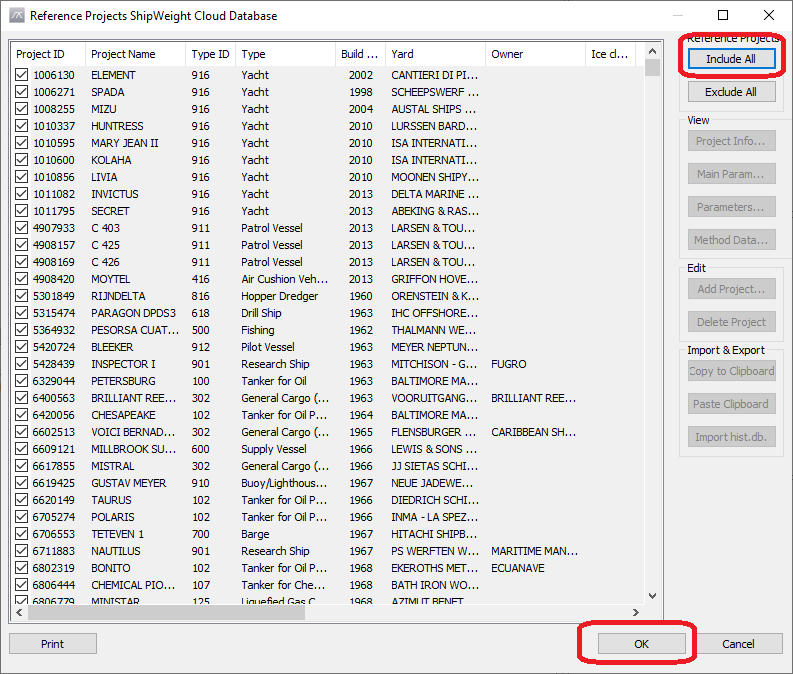Click the Barge type cell
Viewport: 793px width, 674px height.
[x=255, y=534]
